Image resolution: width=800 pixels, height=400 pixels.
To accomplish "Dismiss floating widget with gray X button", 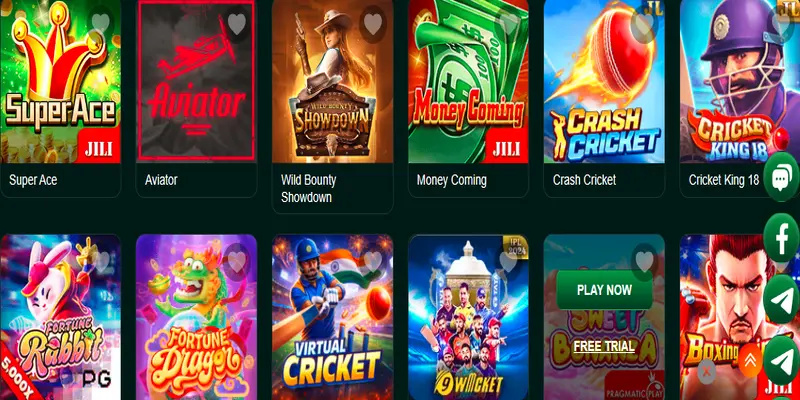I will coord(707,371).
